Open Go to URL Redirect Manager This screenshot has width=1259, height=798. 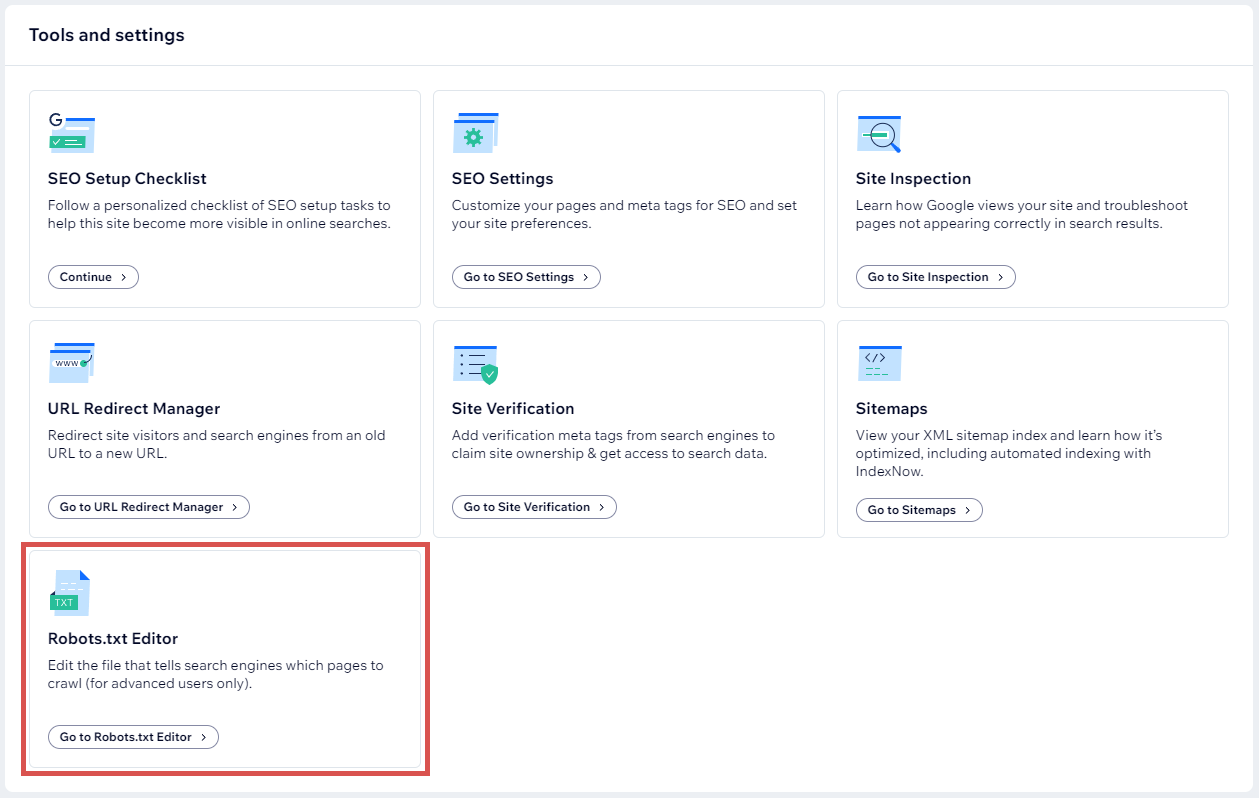(148, 507)
